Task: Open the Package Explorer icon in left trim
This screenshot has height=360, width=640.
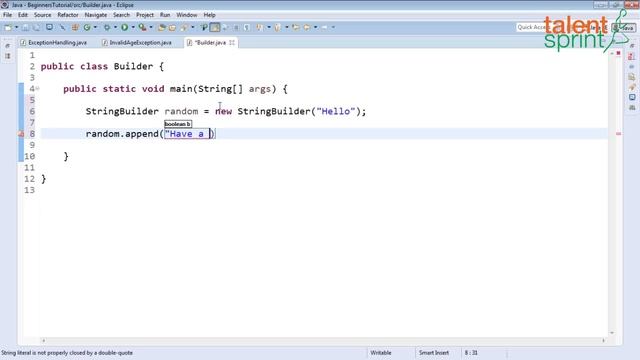Action: [7, 56]
